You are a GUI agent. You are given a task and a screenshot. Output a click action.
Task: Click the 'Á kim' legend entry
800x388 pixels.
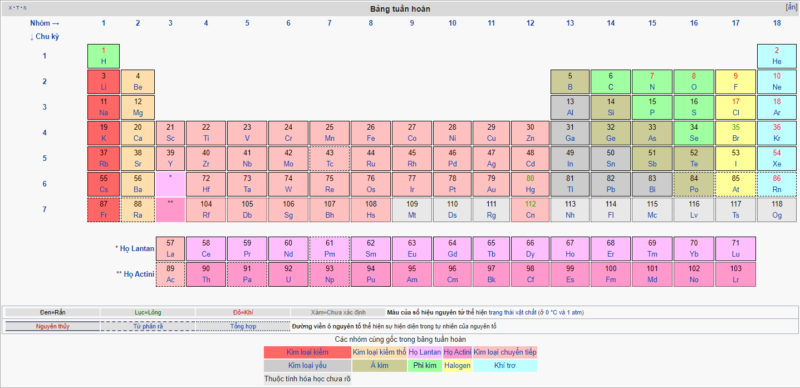click(379, 366)
